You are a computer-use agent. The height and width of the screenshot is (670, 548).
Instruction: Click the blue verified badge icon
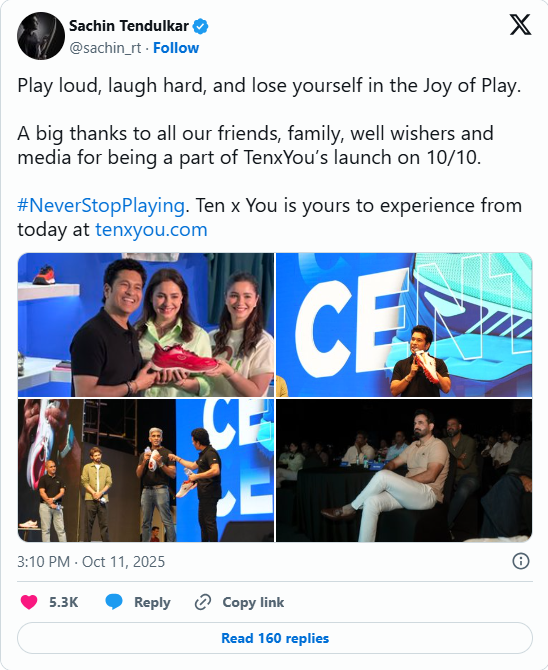[x=200, y=26]
